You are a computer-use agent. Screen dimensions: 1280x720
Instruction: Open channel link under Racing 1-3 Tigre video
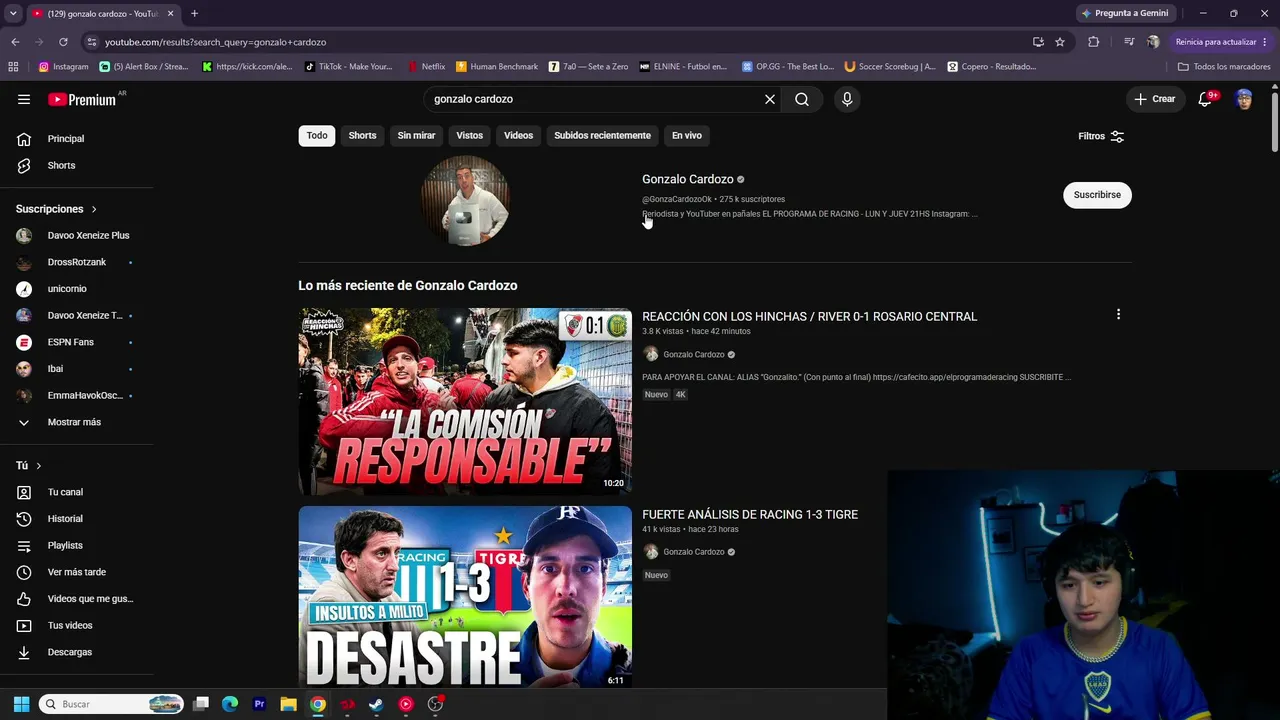[693, 552]
